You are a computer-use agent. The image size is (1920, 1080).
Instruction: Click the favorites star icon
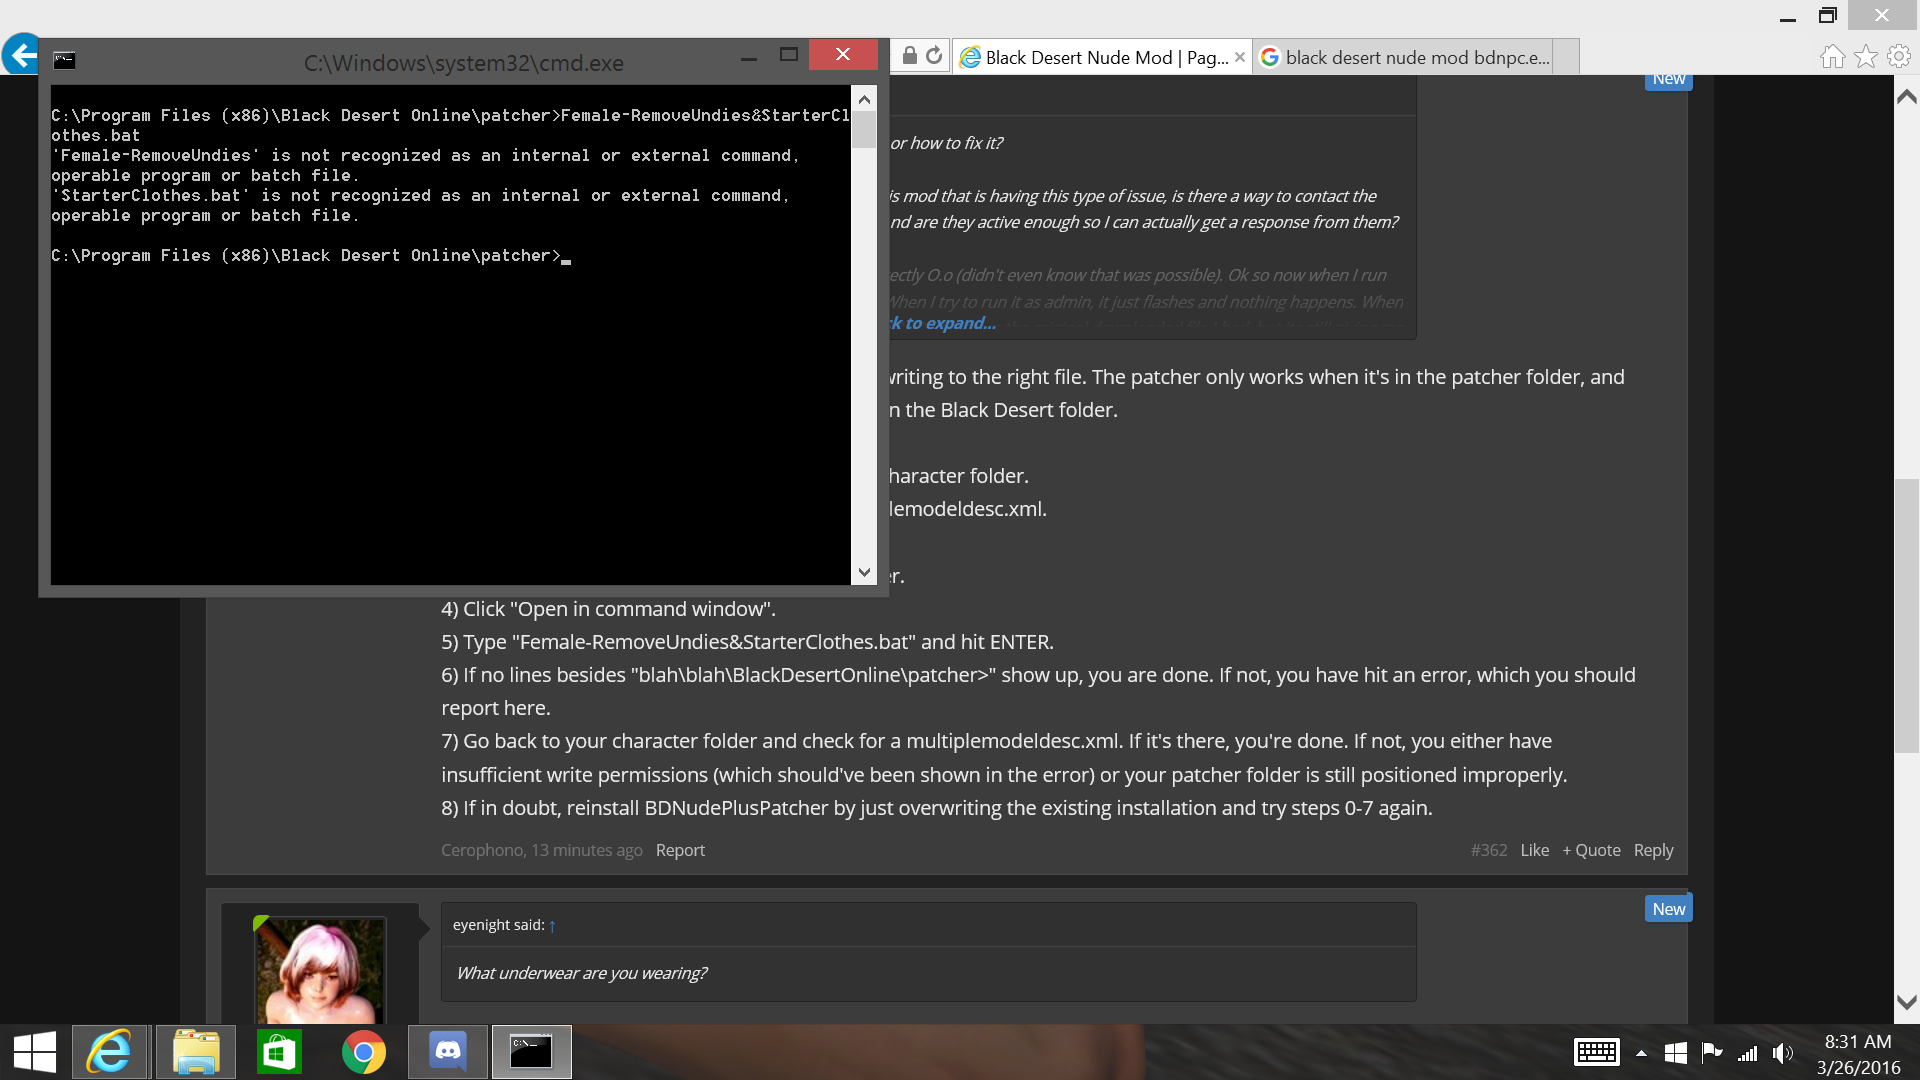coord(1865,57)
